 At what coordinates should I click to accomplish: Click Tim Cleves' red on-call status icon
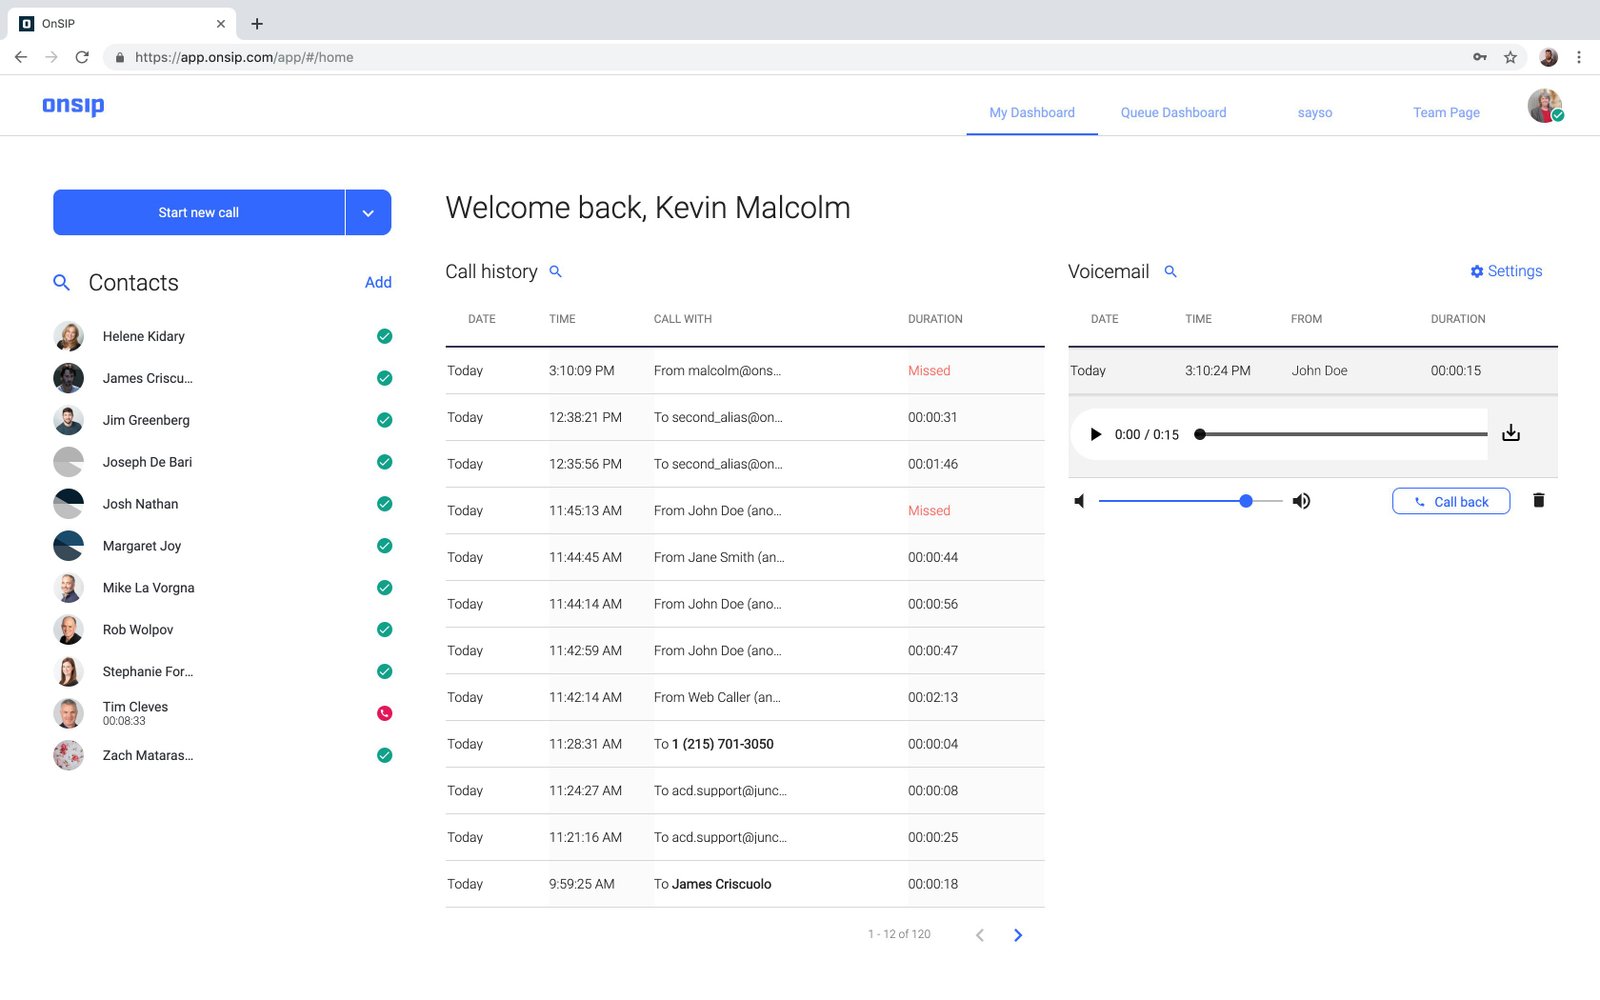384,713
